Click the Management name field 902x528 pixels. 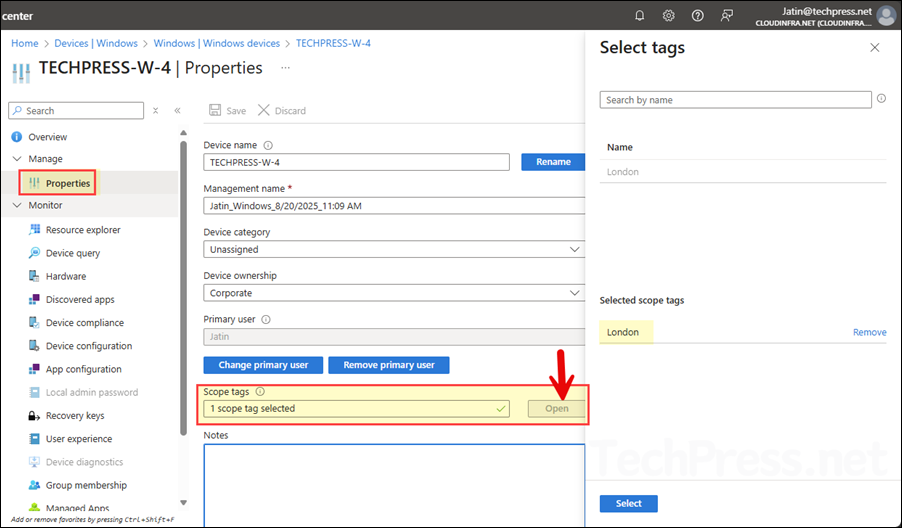pyautogui.click(x=394, y=206)
